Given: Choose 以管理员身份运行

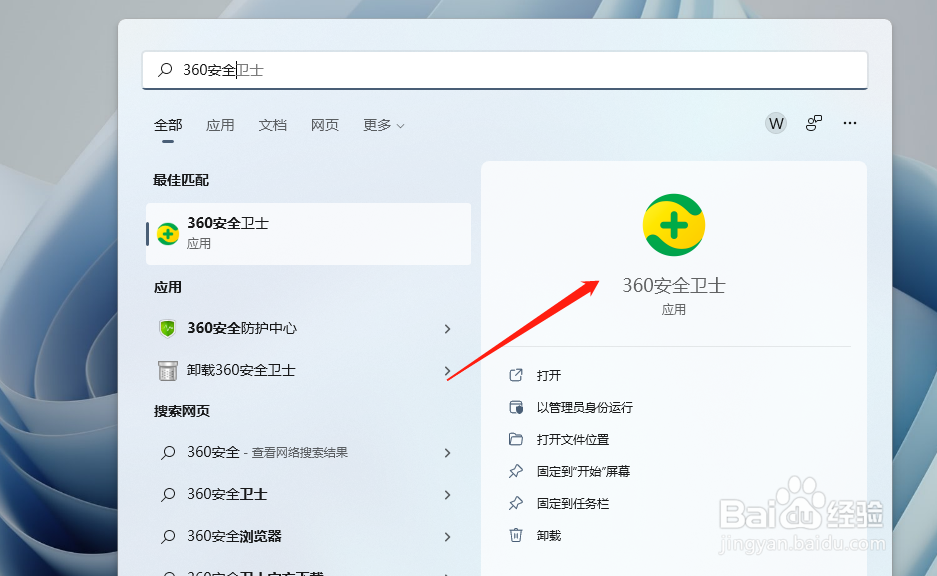Looking at the screenshot, I should click(584, 408).
